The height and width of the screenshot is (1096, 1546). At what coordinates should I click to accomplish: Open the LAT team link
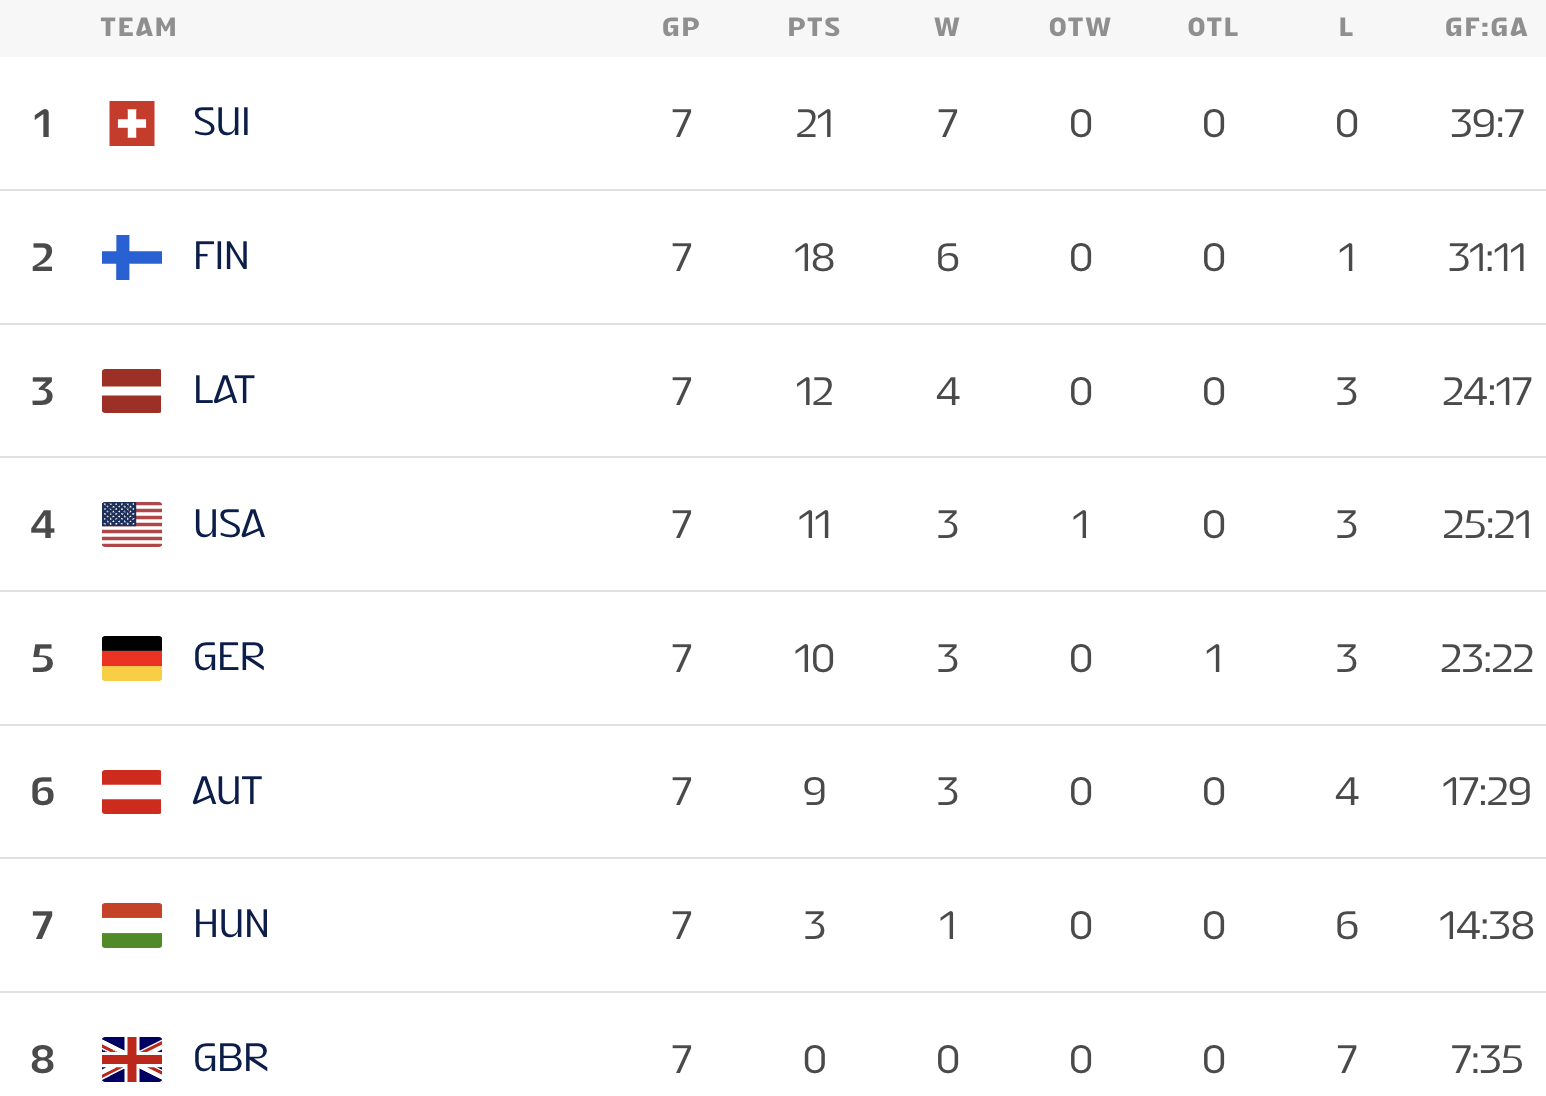point(224,390)
